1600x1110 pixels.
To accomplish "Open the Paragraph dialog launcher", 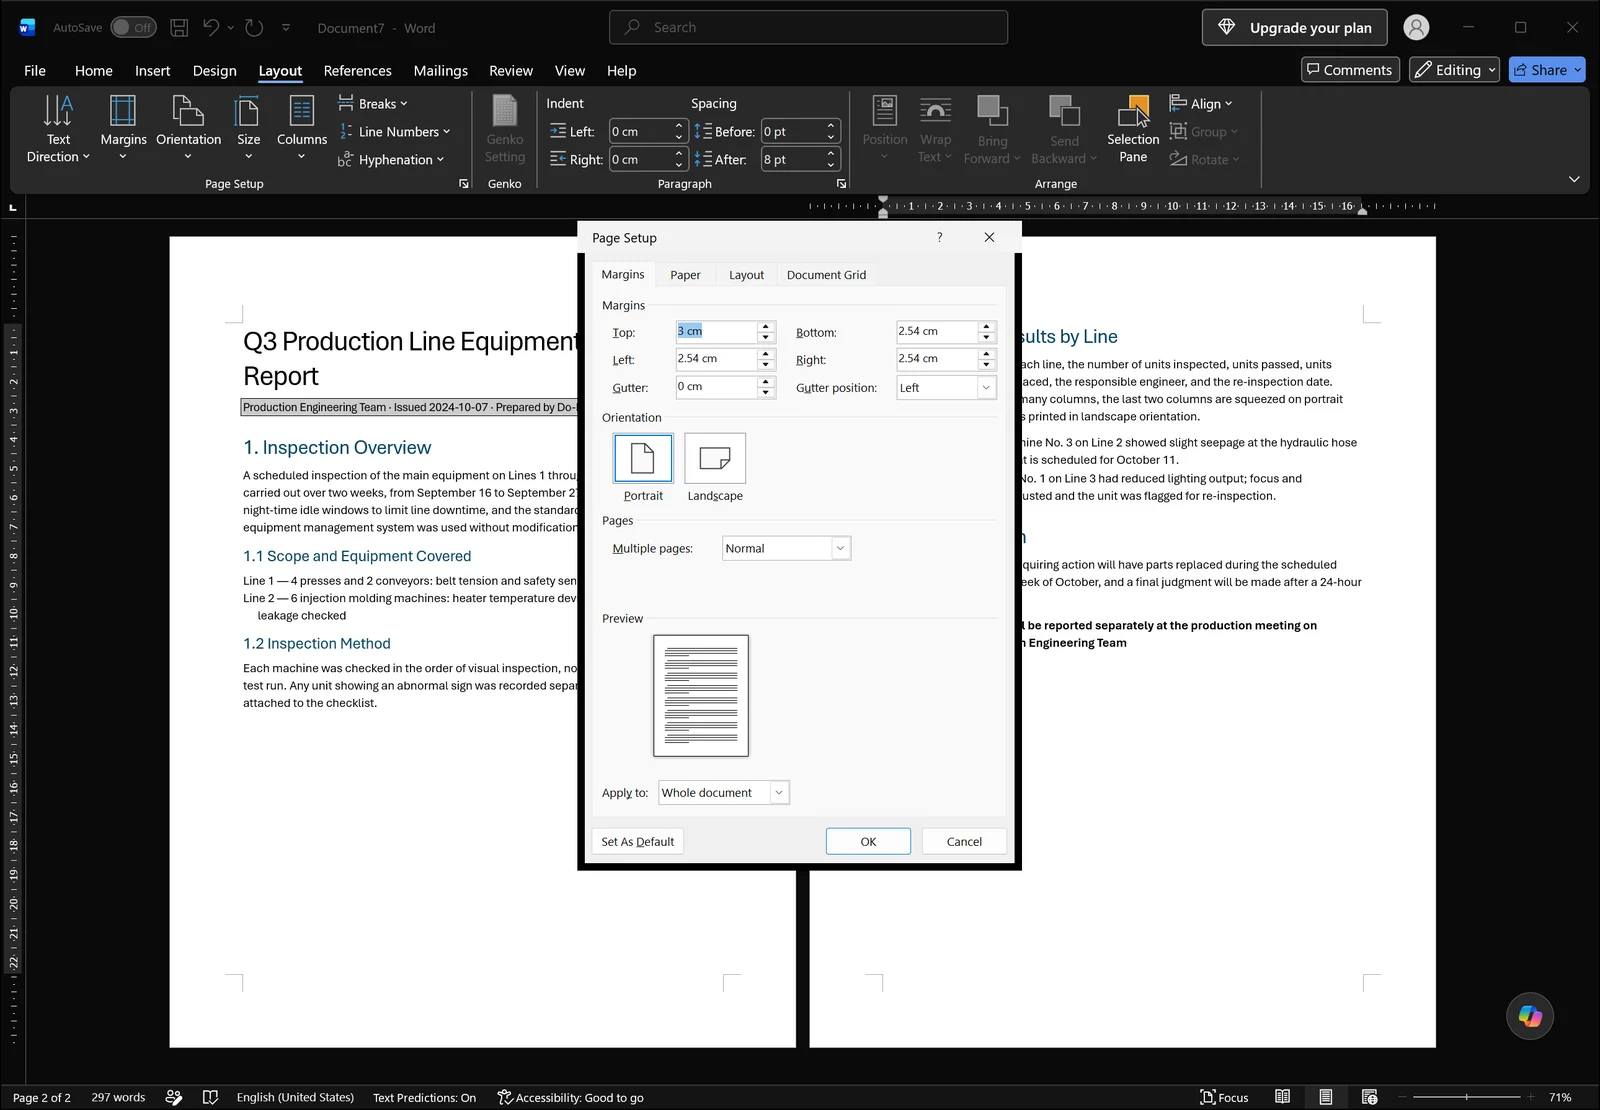I will pos(841,184).
